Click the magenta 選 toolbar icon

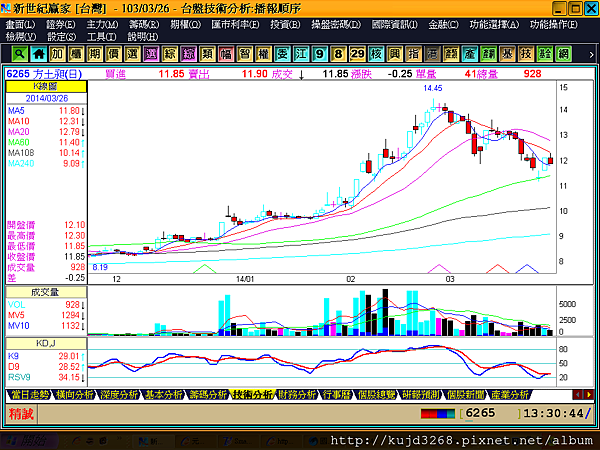coord(151,54)
